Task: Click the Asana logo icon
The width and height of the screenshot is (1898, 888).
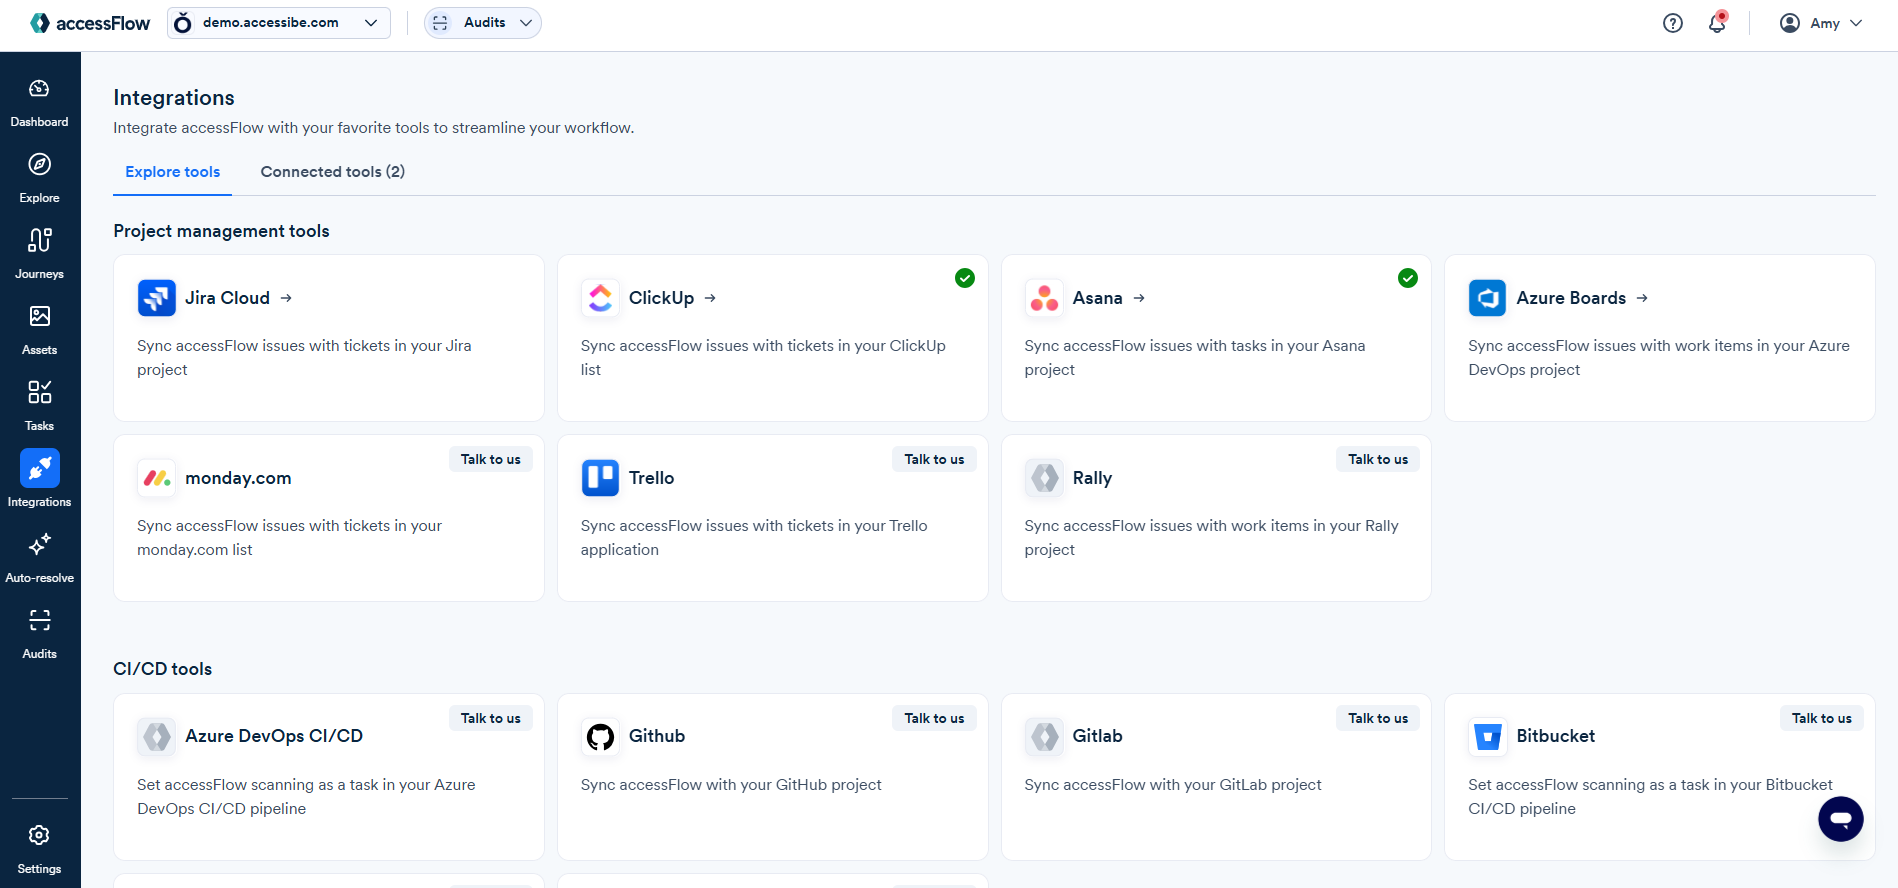Action: point(1044,298)
